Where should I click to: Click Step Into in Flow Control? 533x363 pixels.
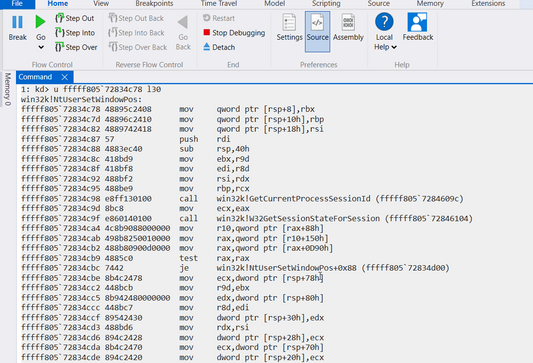pyautogui.click(x=75, y=33)
